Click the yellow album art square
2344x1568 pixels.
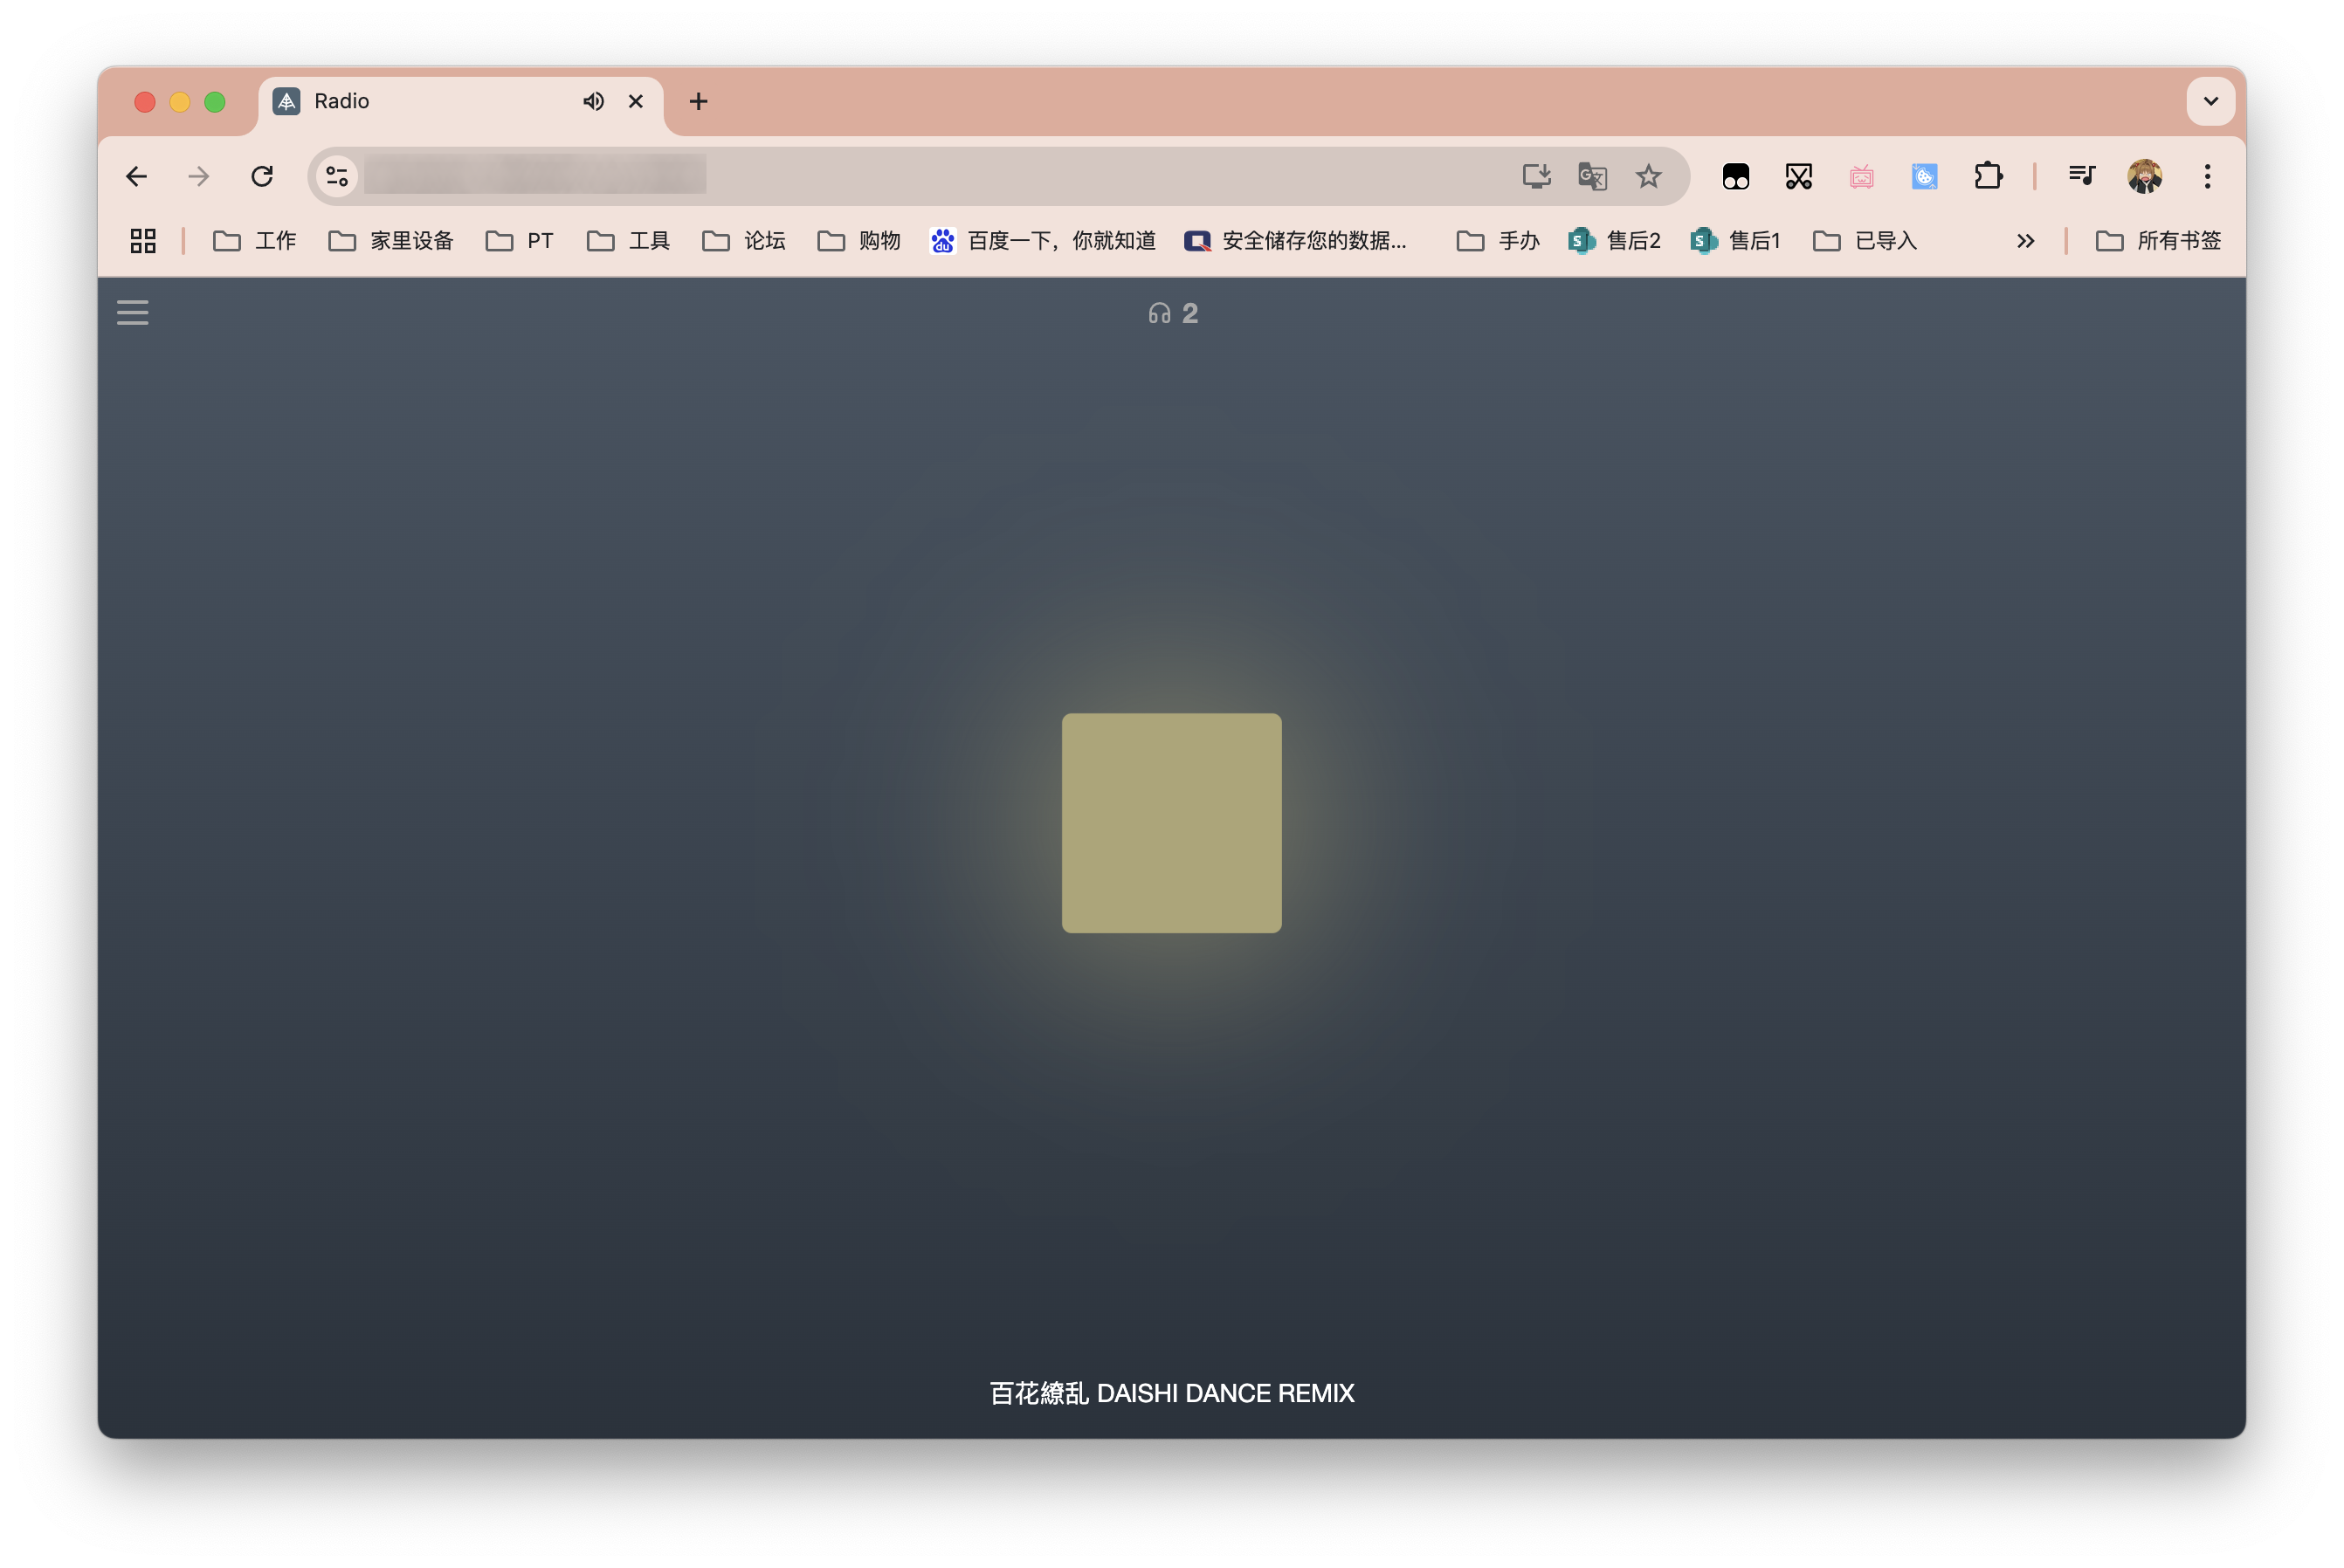point(1171,823)
